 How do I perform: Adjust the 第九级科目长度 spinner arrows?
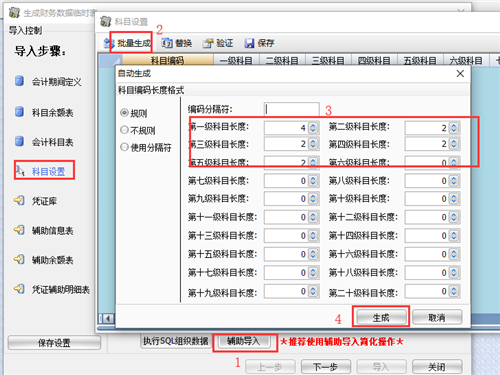point(313,199)
